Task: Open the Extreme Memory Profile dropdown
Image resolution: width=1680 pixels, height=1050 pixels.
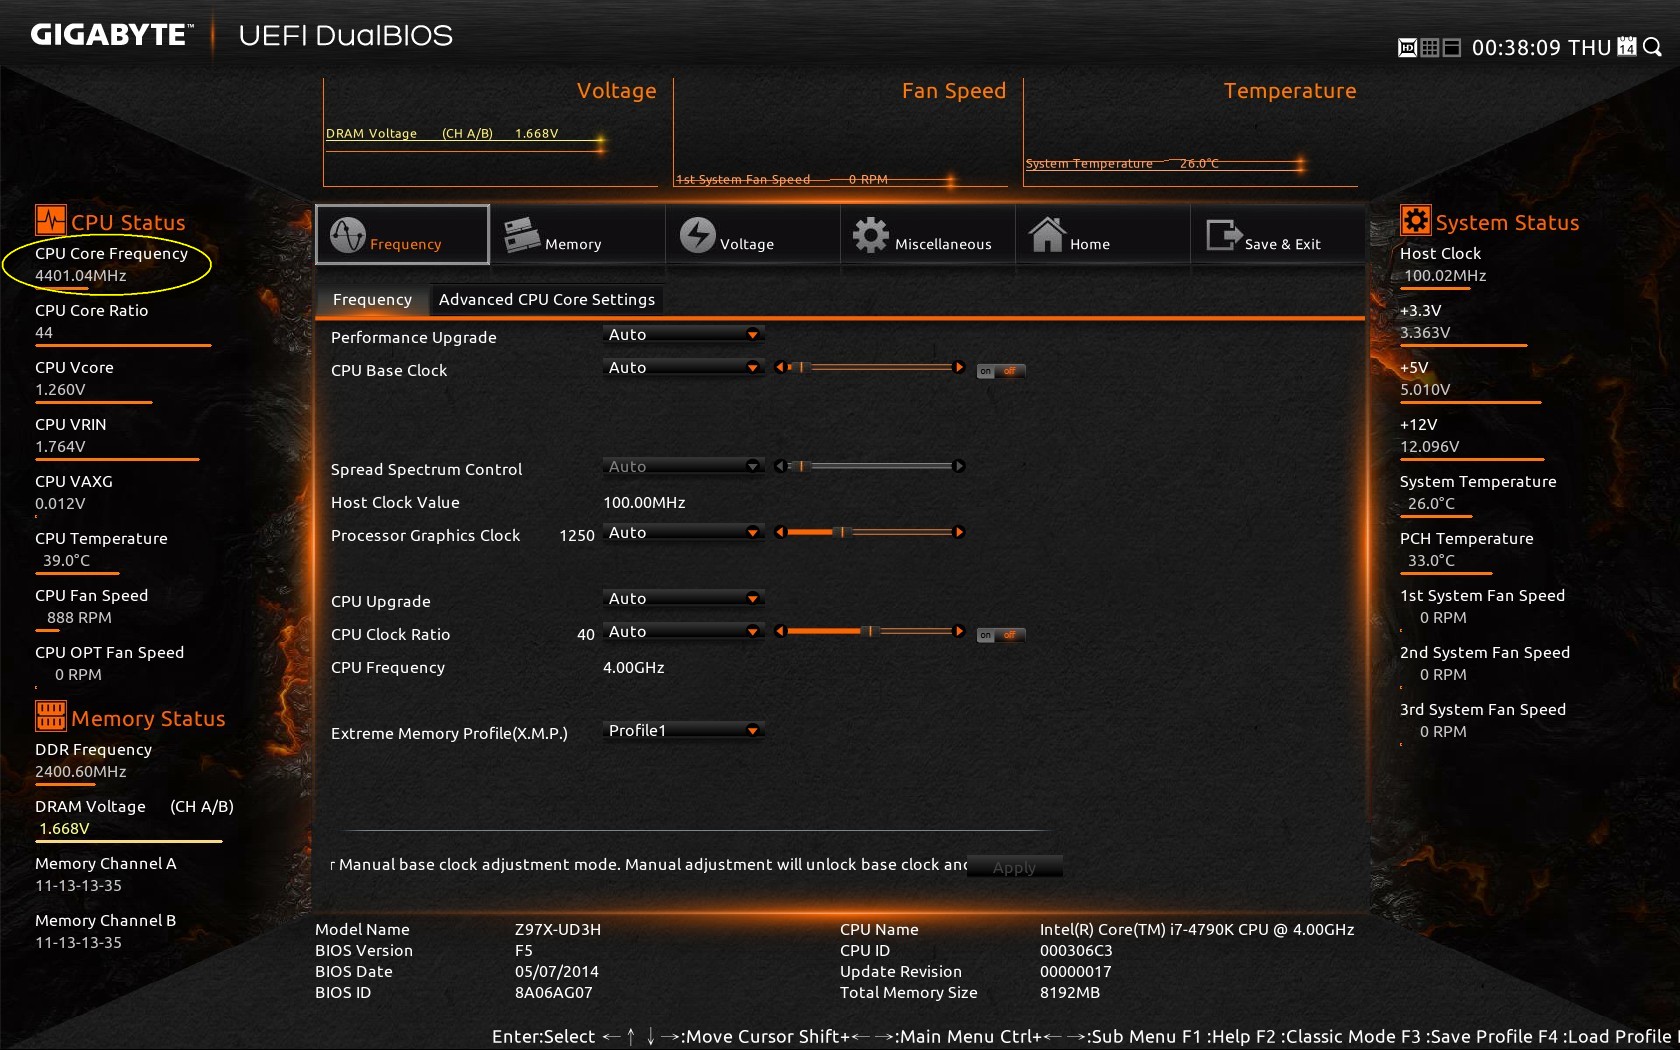Action: click(683, 731)
